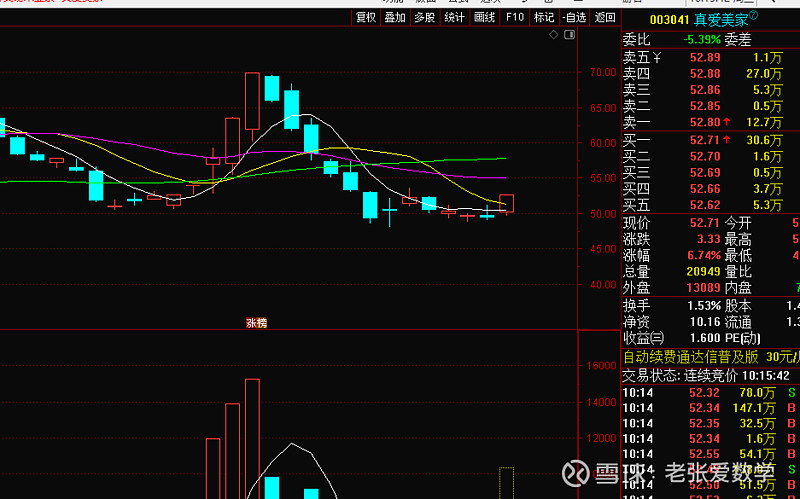Click 40.00 on price axis
800x499 pixels.
coord(604,285)
